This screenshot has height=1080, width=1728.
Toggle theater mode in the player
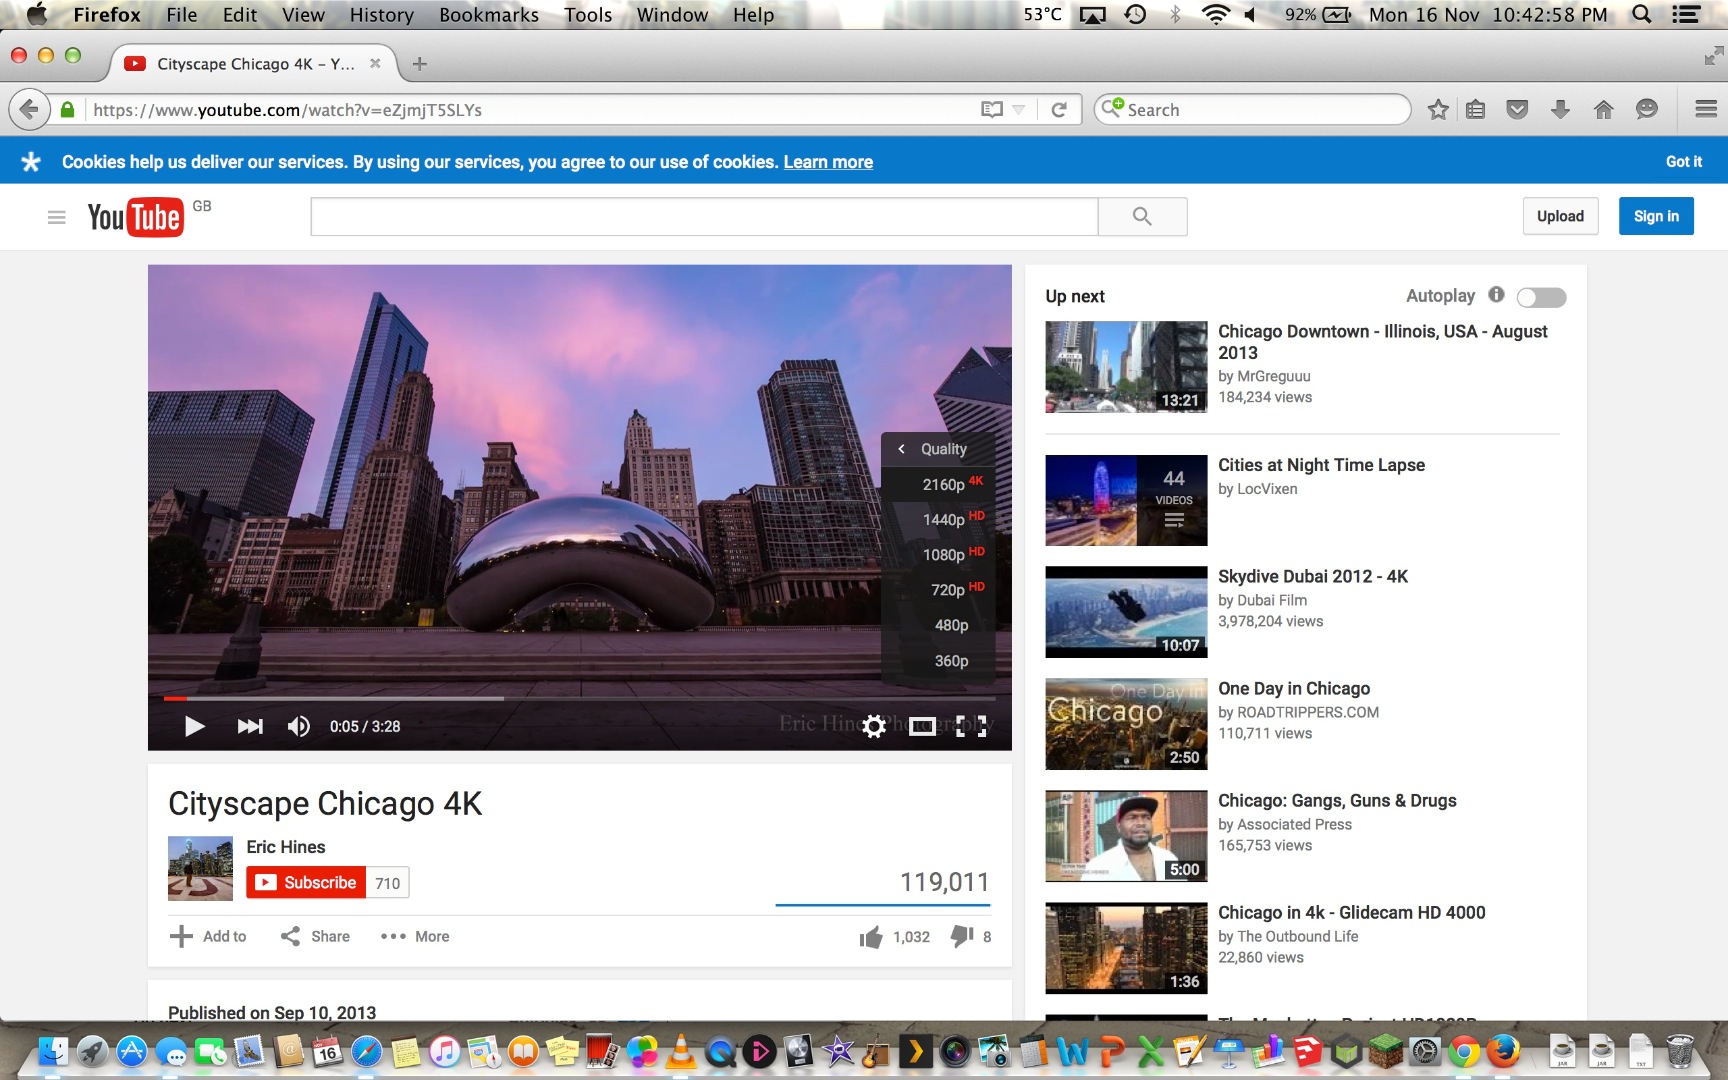click(x=922, y=726)
